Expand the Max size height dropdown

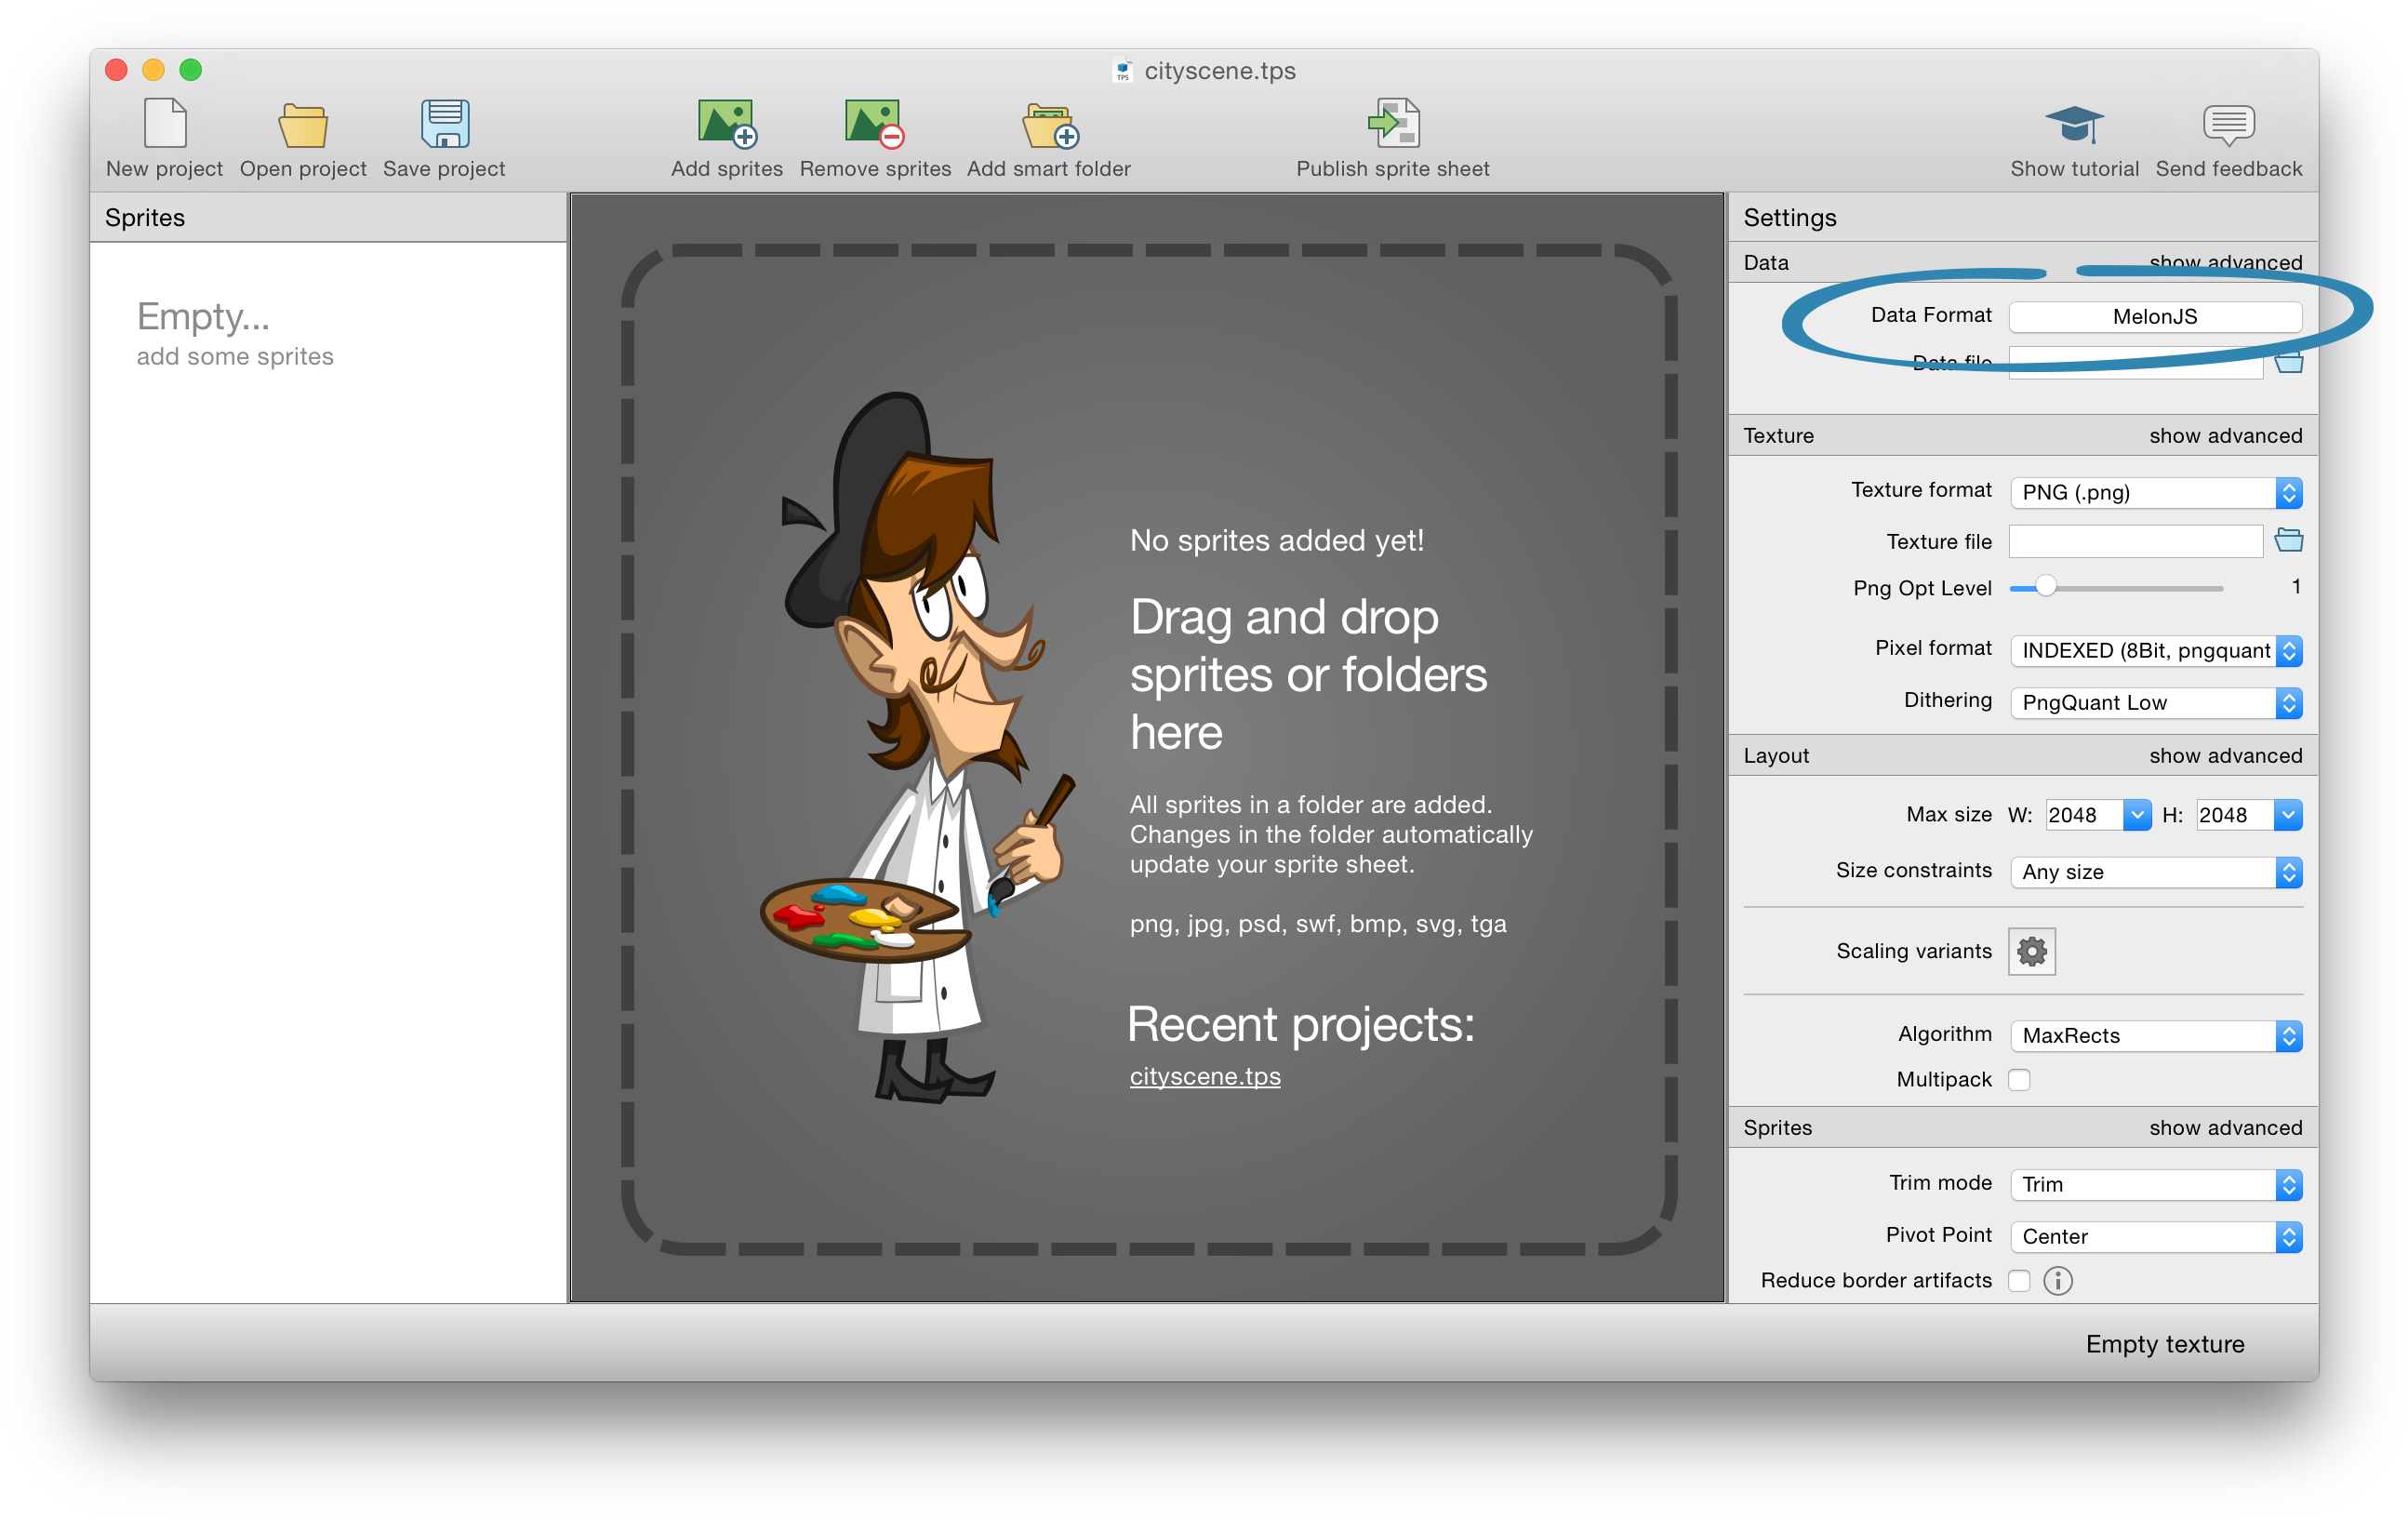pos(2287,815)
